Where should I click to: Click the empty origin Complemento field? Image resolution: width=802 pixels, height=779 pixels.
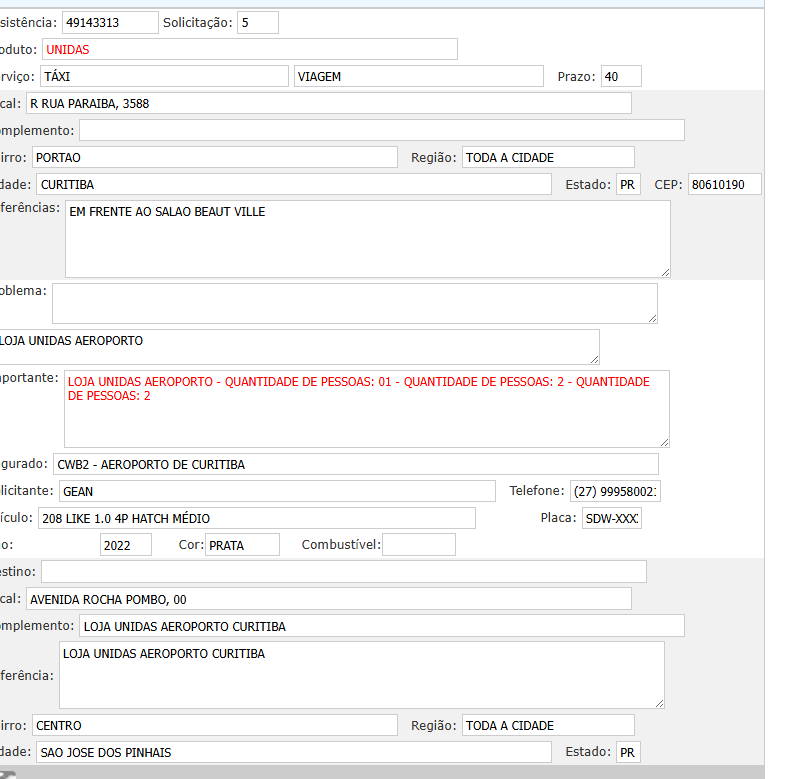click(x=382, y=130)
